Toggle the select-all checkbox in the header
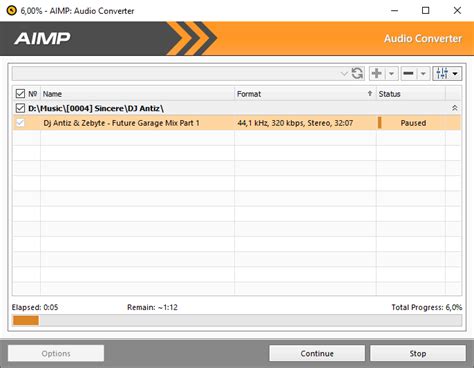This screenshot has height=368, width=474. pos(20,94)
